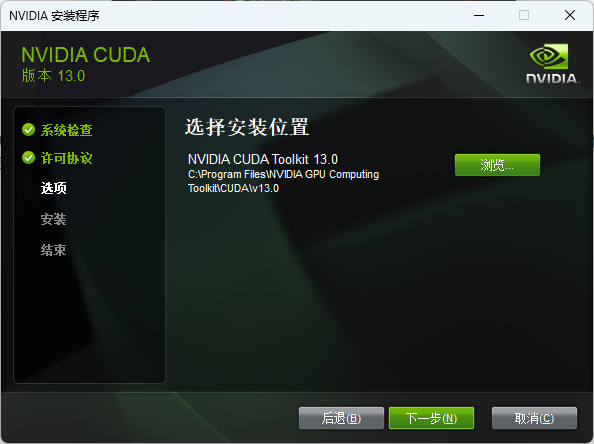Viewport: 594px width, 444px height.
Task: Click the 选择安装位置 heading
Action: tap(247, 127)
